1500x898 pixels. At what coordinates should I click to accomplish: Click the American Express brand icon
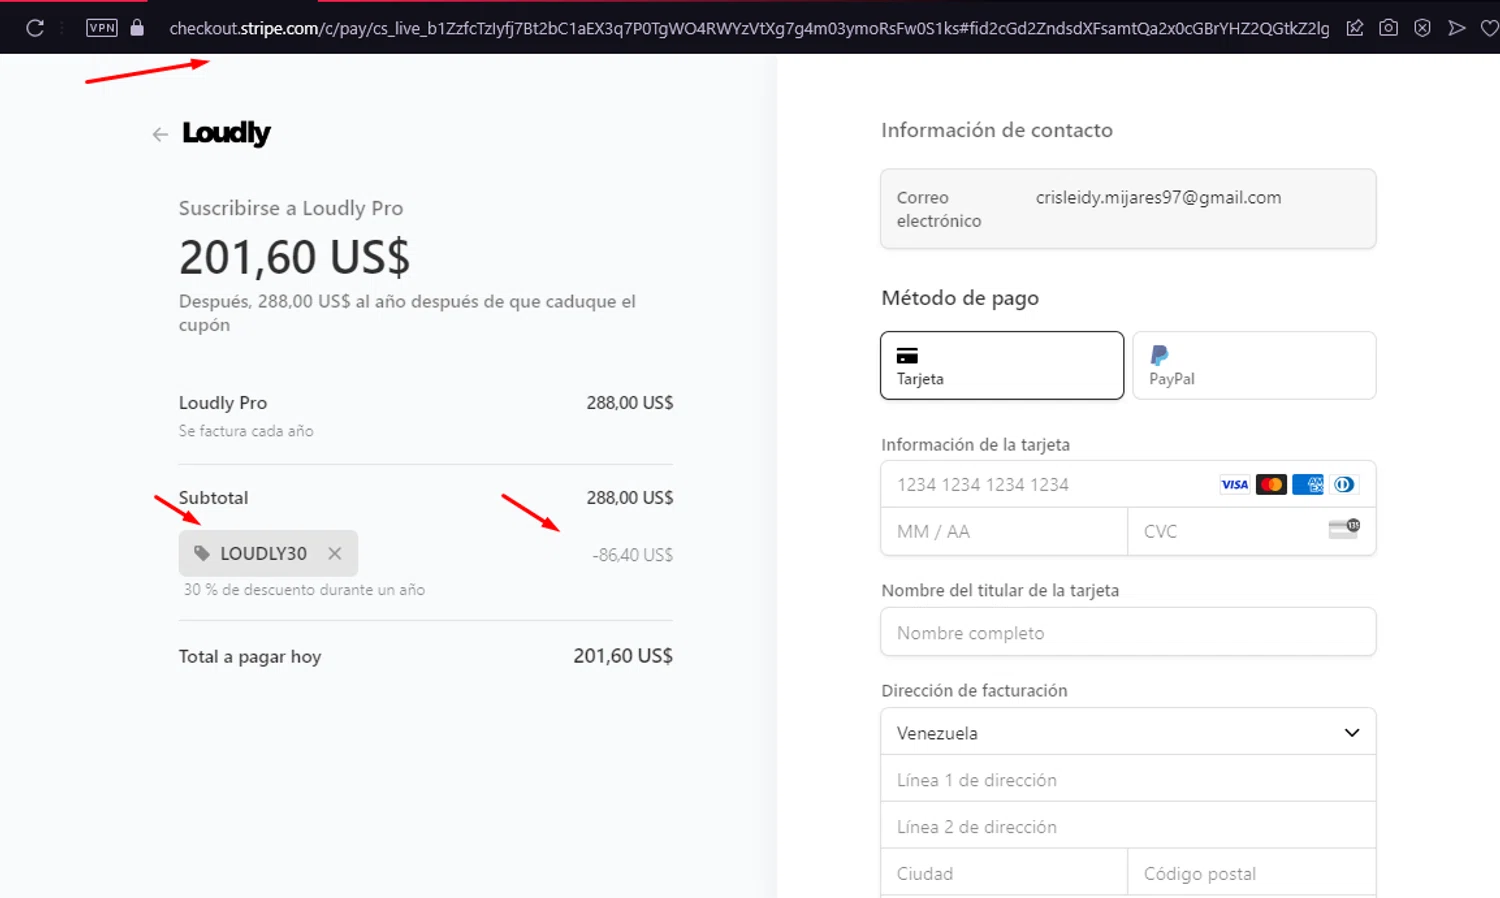pyautogui.click(x=1308, y=484)
